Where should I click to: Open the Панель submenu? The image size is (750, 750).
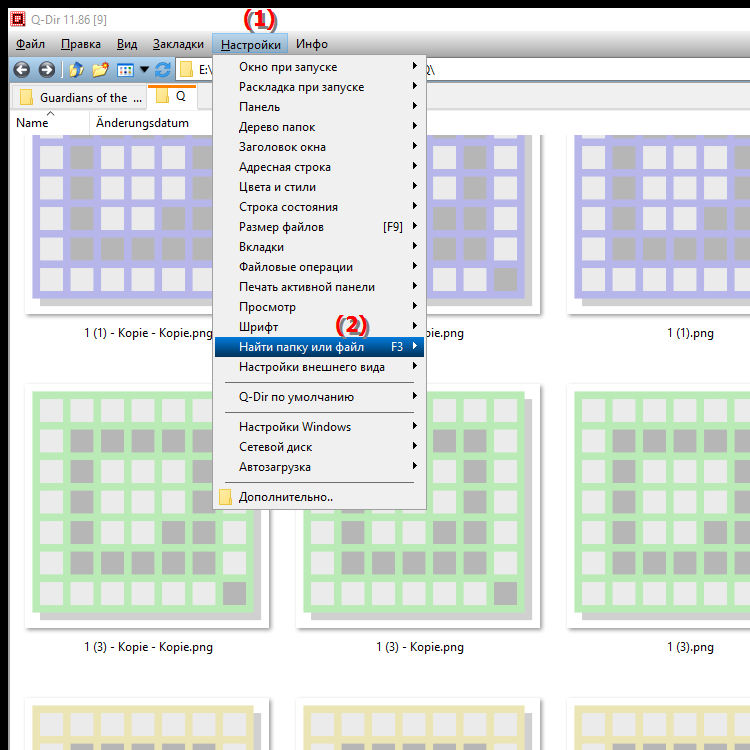click(319, 107)
